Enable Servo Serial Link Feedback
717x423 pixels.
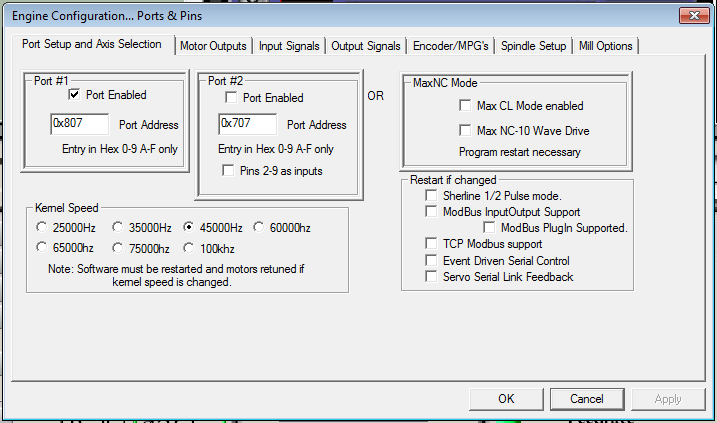tap(431, 277)
